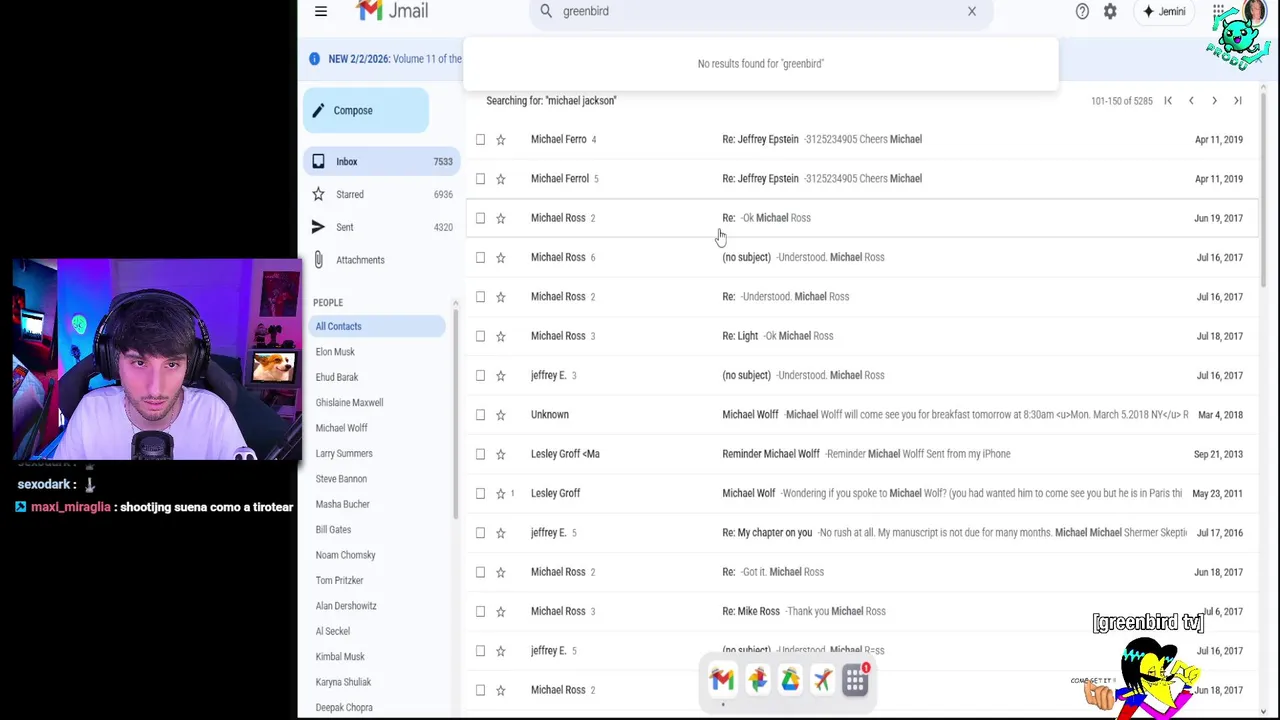Check the Lesley Groff Reminder Michael Wolff email
Screen dimensions: 1280x720
480,454
